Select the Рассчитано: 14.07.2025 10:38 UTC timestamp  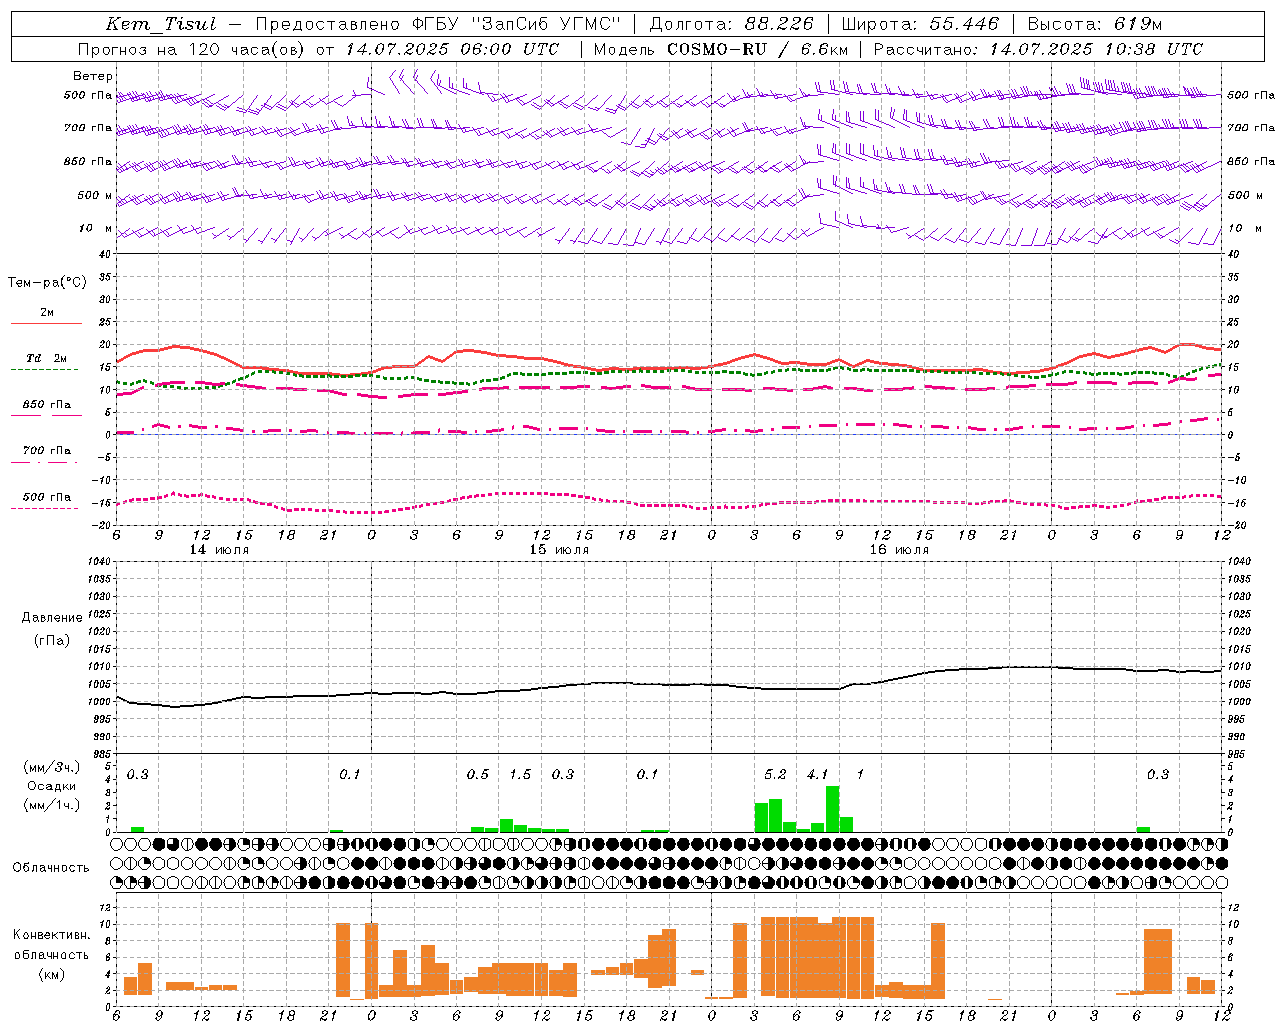pos(1038,49)
